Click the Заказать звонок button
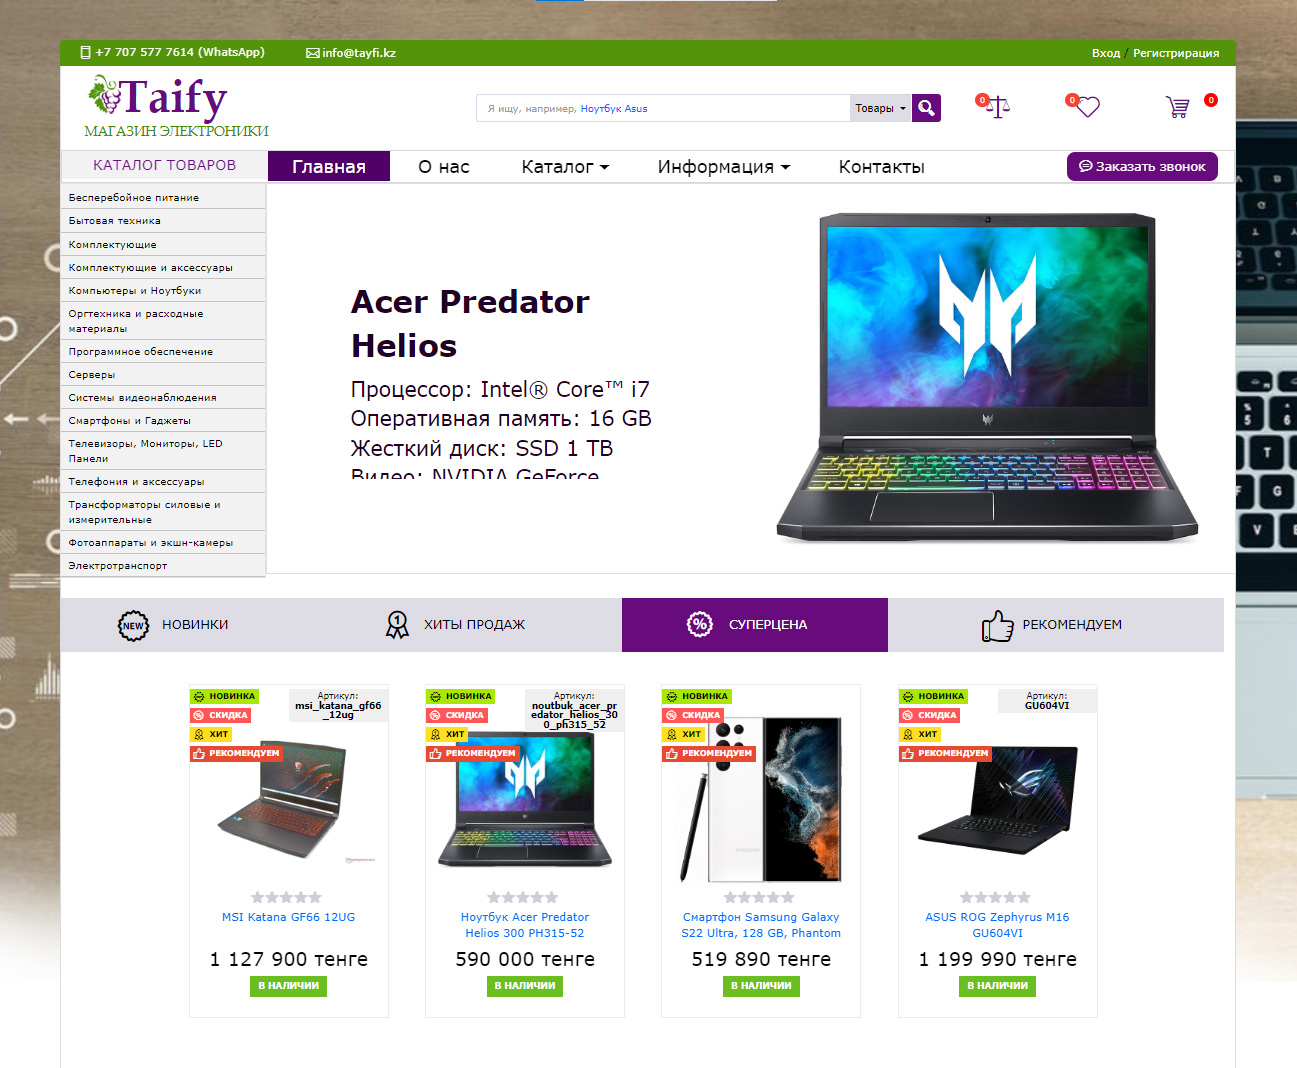Image resolution: width=1297 pixels, height=1068 pixels. coord(1142,167)
